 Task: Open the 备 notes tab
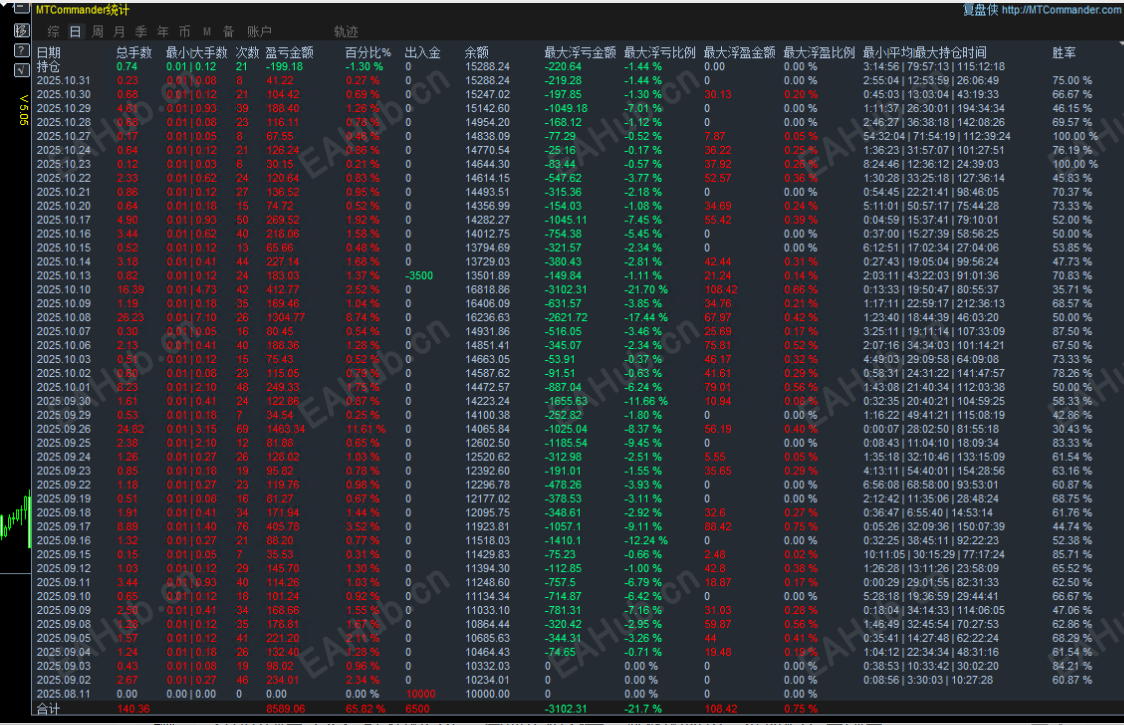tap(228, 32)
